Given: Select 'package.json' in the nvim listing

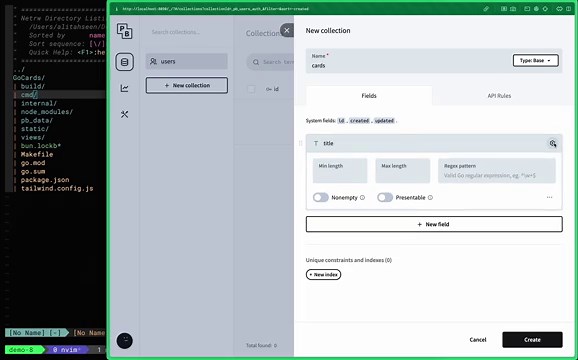Looking at the screenshot, I should 45,180.
